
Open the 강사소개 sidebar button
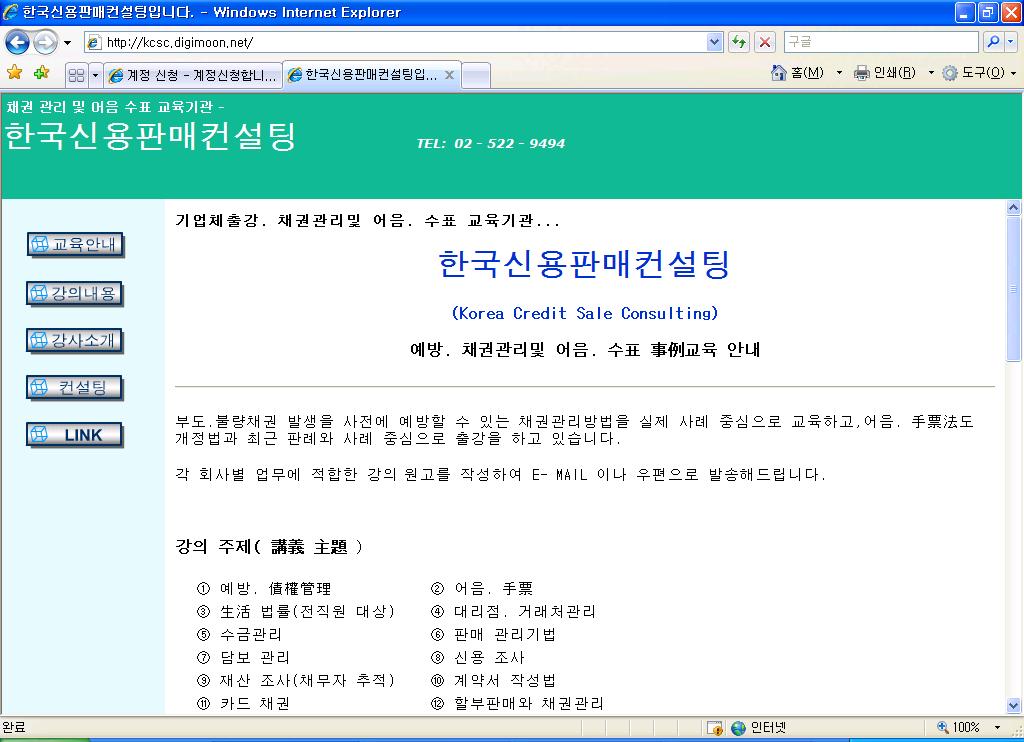(x=75, y=340)
